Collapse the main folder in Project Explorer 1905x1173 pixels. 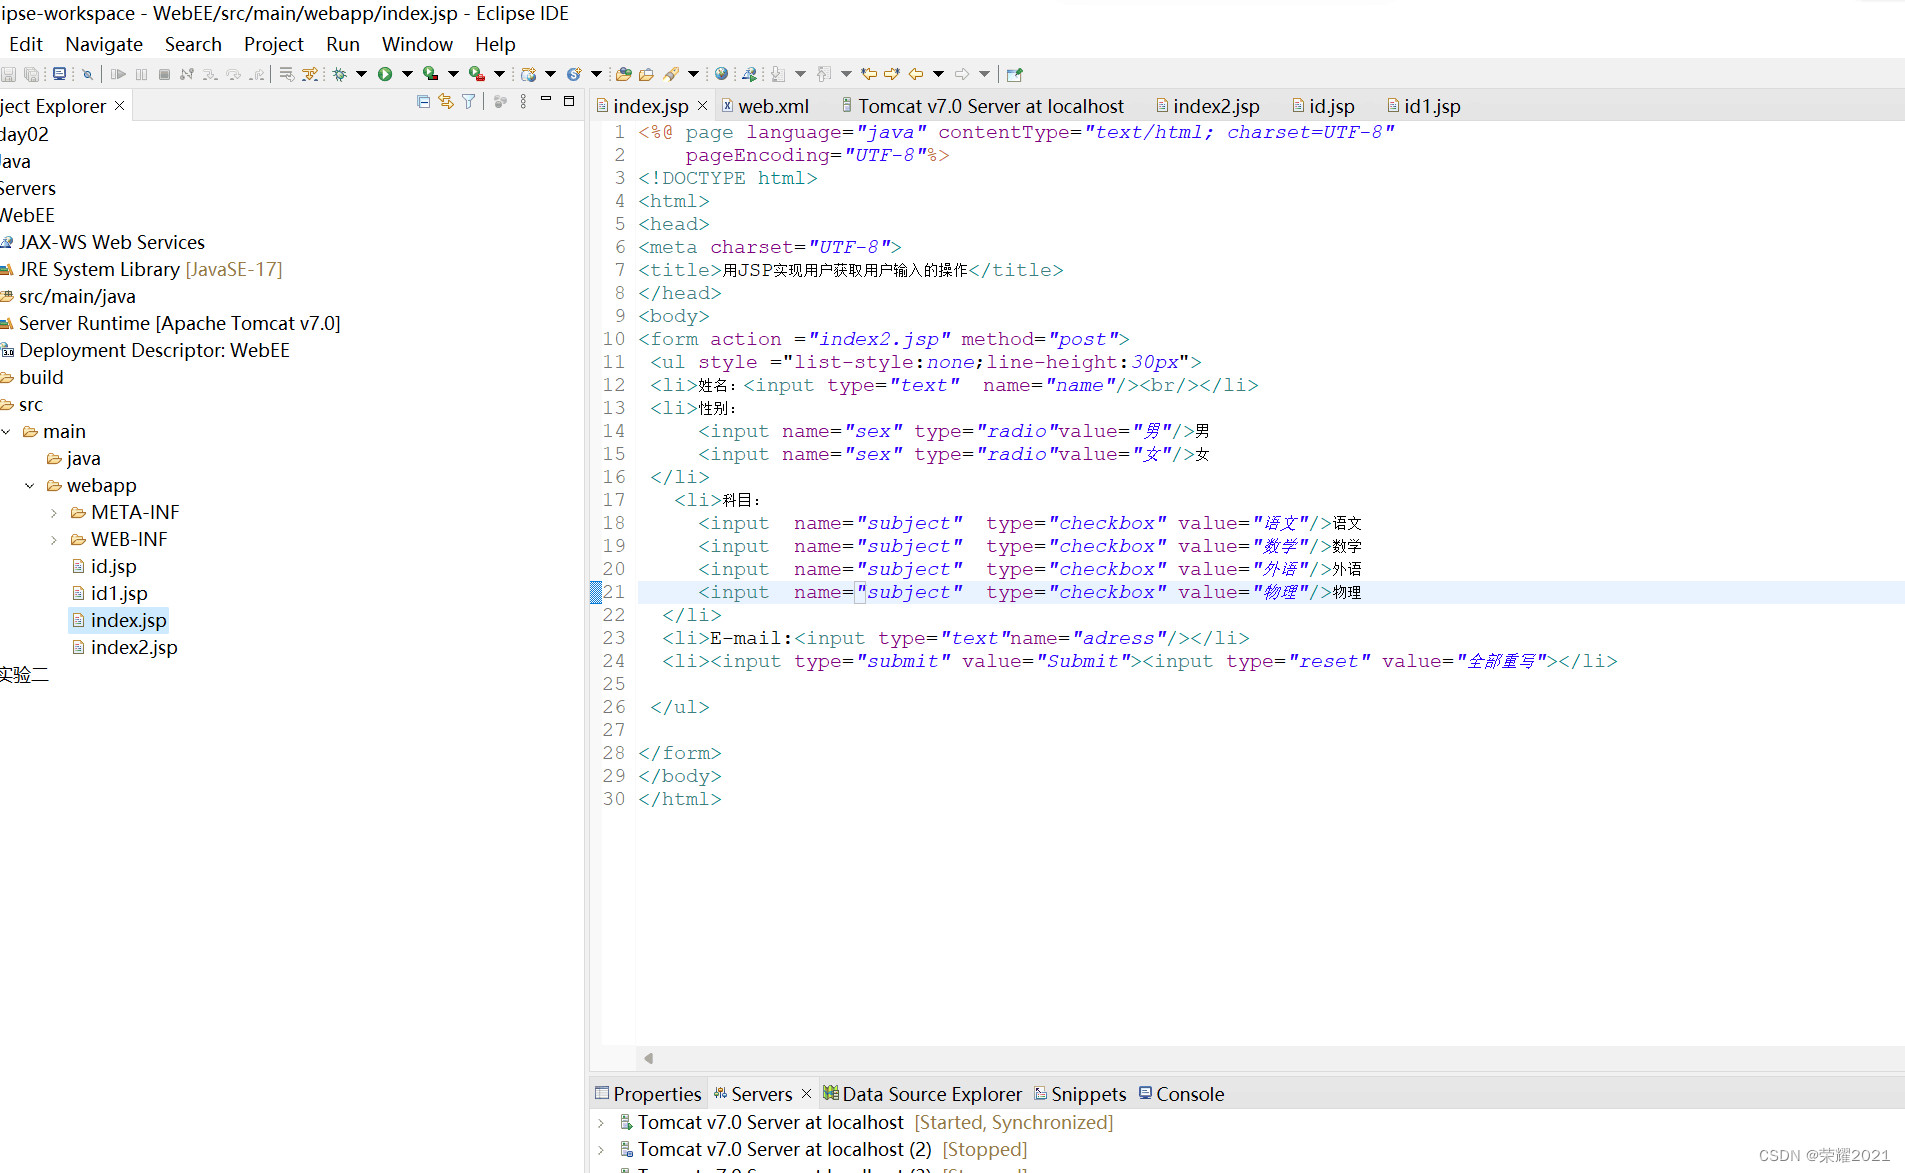(x=7, y=432)
